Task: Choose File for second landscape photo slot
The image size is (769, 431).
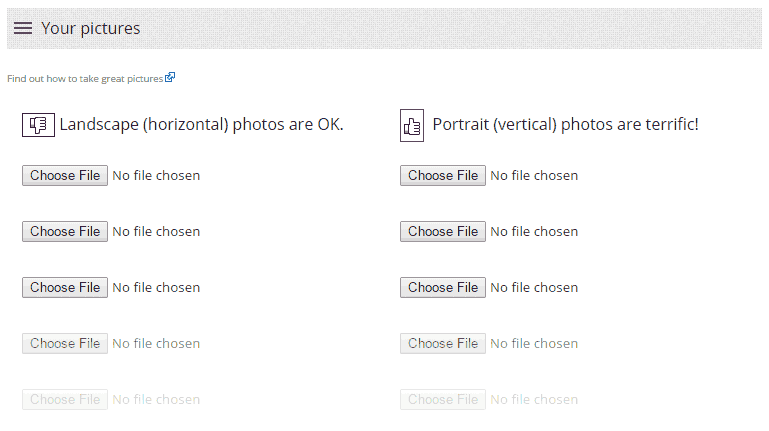Action: click(65, 231)
